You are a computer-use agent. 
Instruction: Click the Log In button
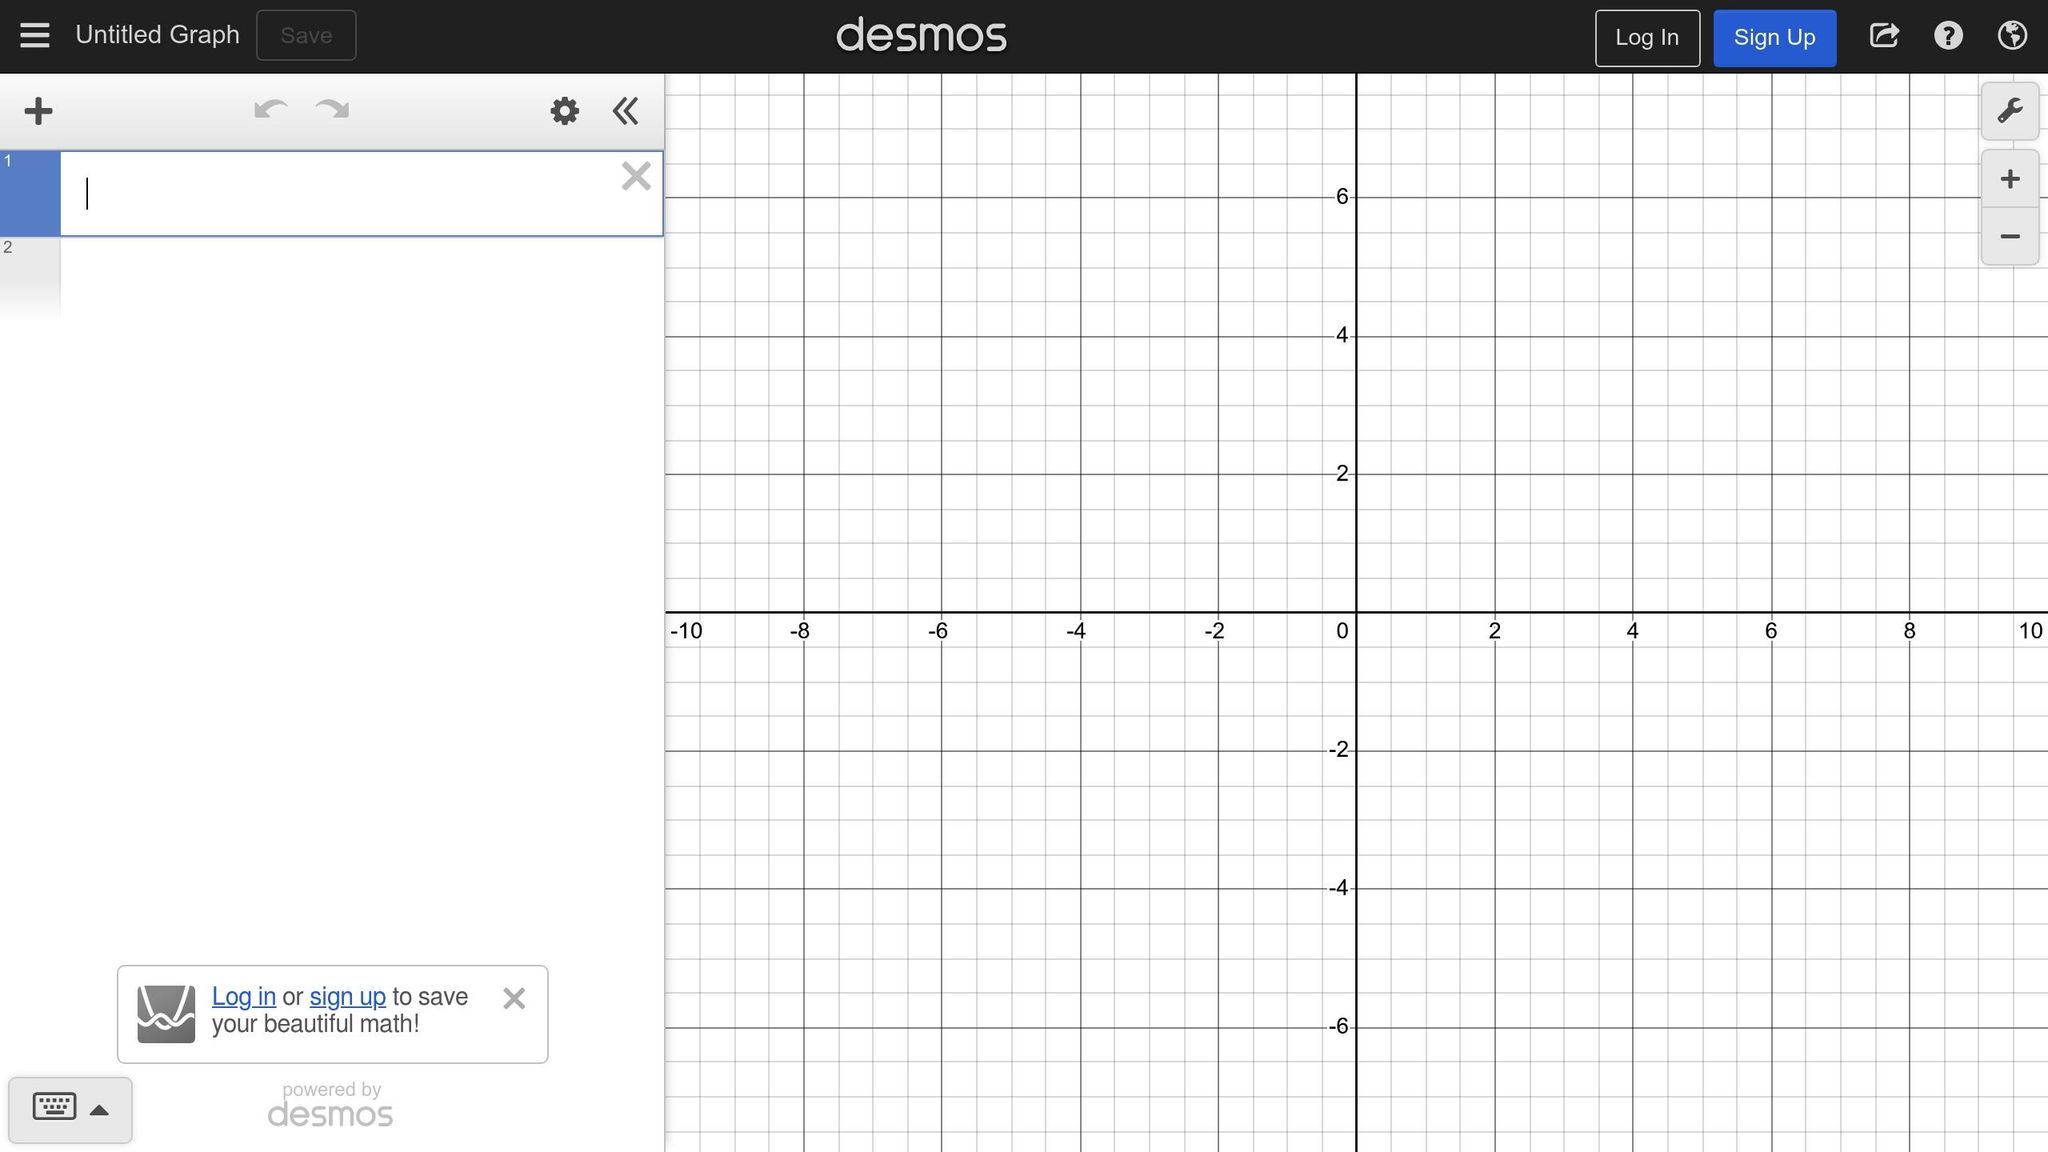[x=1646, y=37]
